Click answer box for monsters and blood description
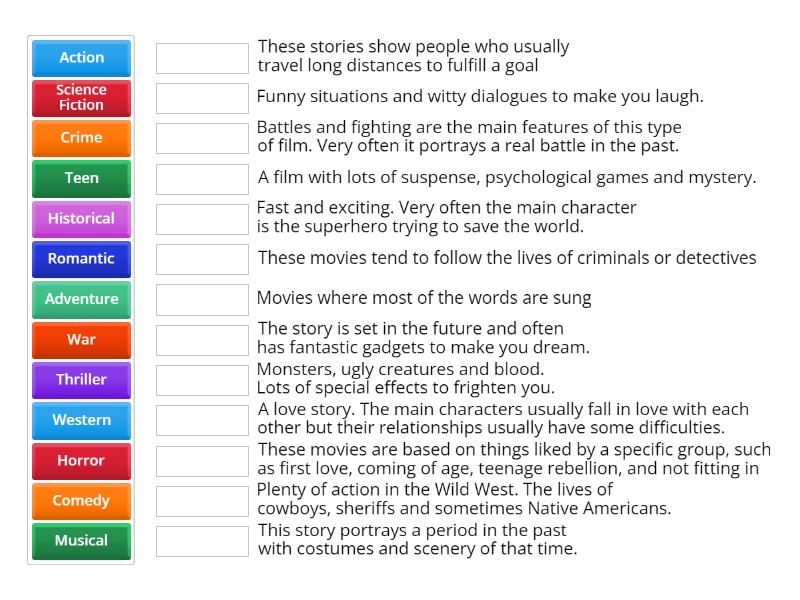Screen dimensions: 800x600 [202, 380]
